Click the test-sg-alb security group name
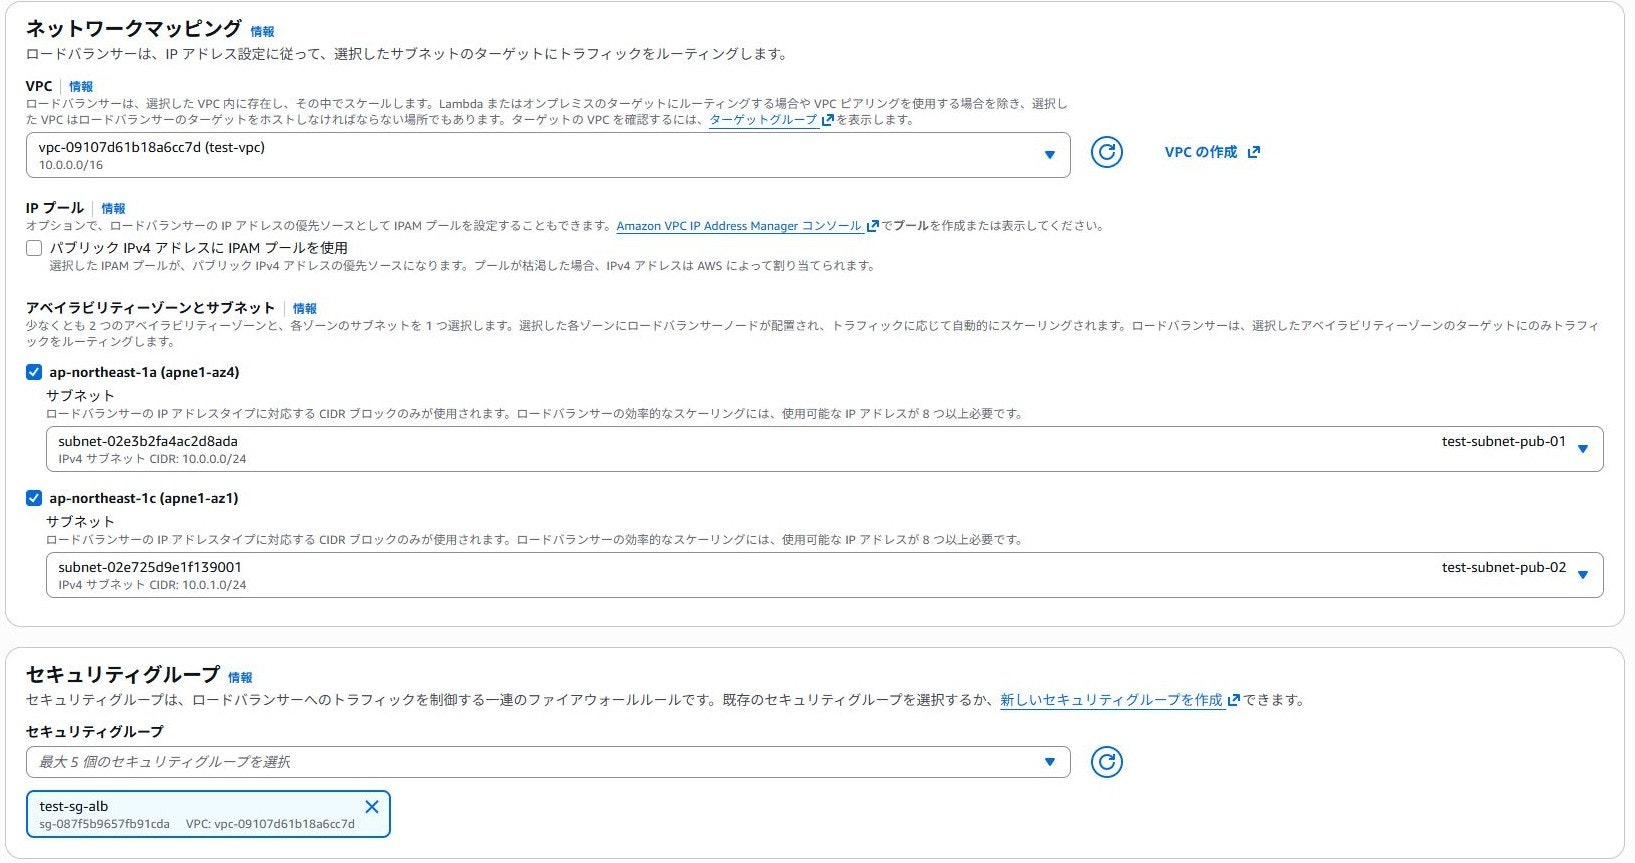This screenshot has height=863, width=1635. [74, 806]
